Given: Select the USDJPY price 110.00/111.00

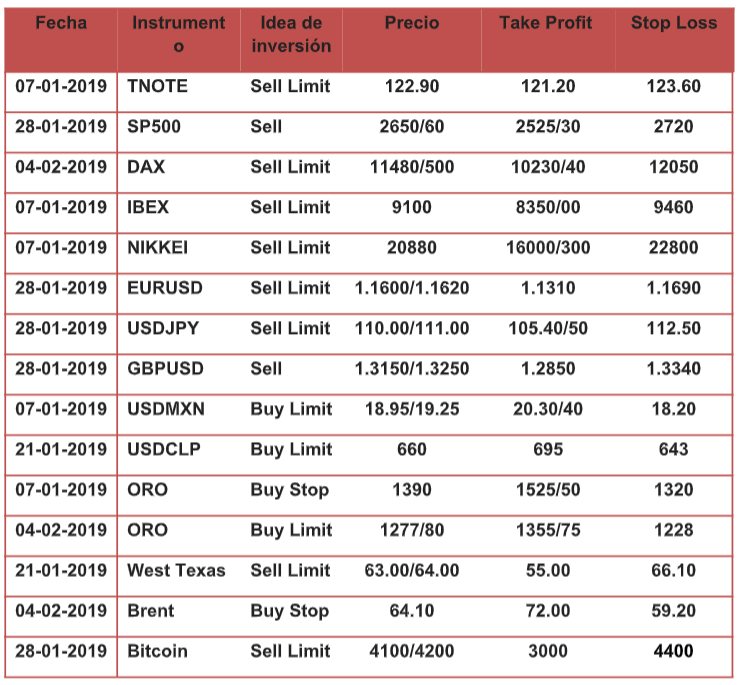Looking at the screenshot, I should click(411, 328).
